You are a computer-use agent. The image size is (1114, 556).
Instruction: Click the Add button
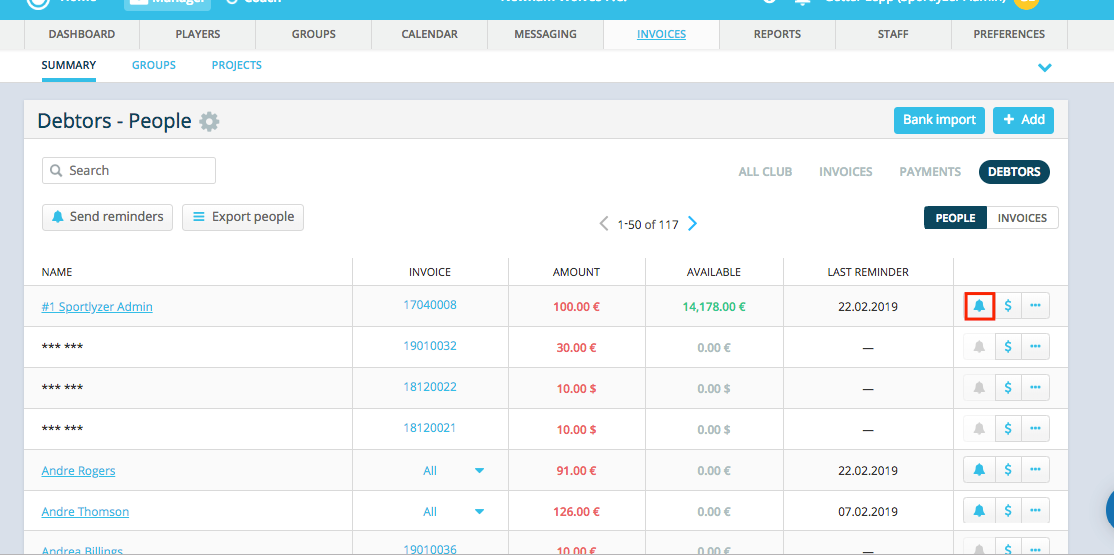(1023, 120)
